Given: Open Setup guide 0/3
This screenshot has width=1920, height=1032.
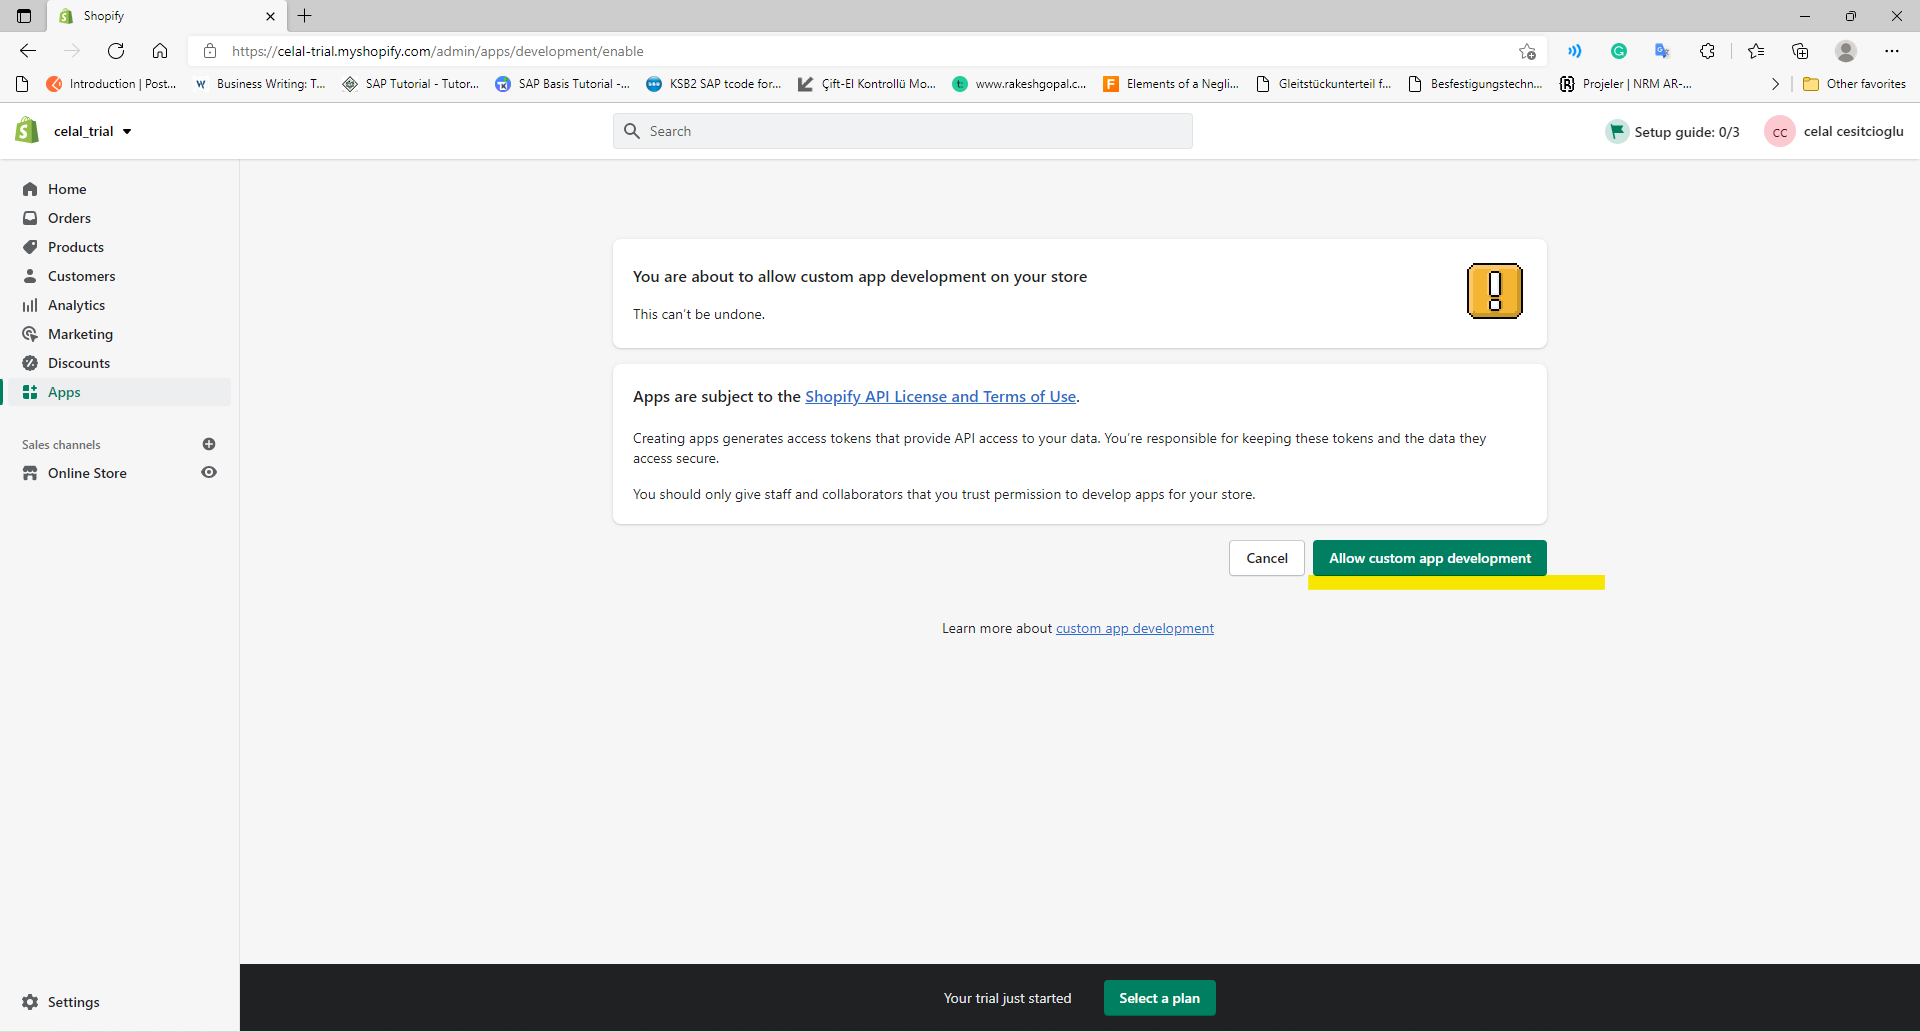Looking at the screenshot, I should (x=1672, y=132).
